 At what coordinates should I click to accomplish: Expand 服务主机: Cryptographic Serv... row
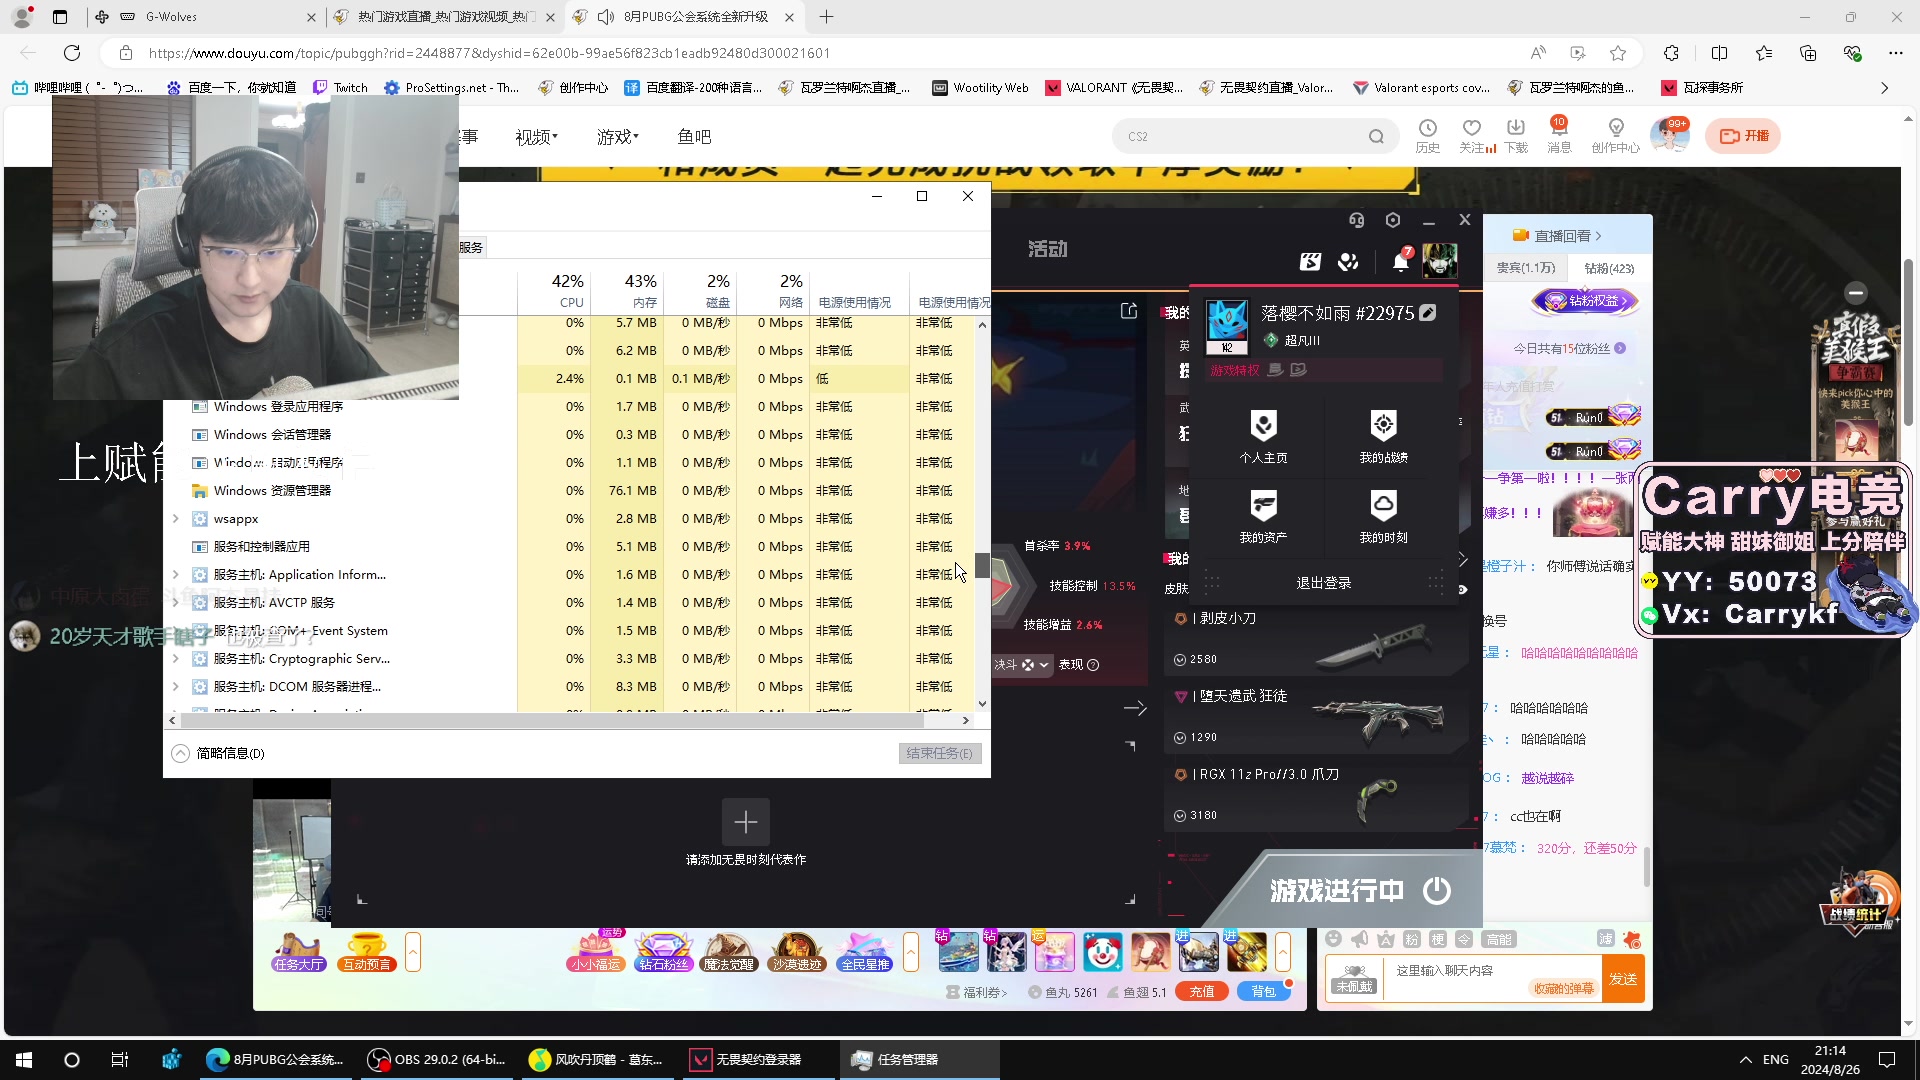click(176, 658)
